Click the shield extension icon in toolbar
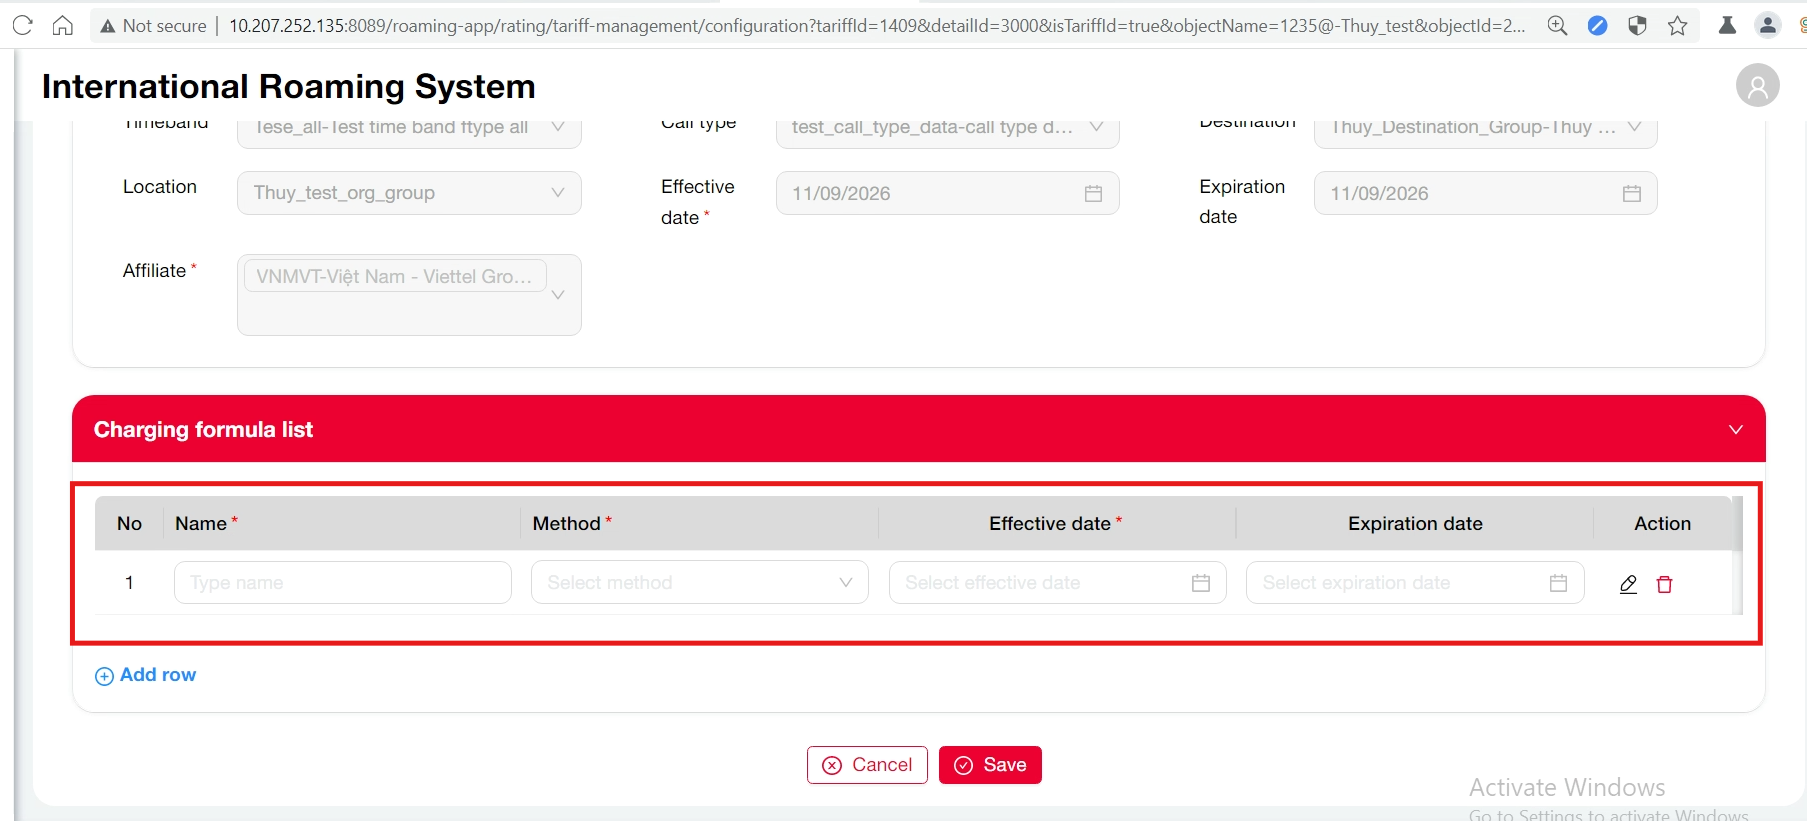 pyautogui.click(x=1637, y=26)
